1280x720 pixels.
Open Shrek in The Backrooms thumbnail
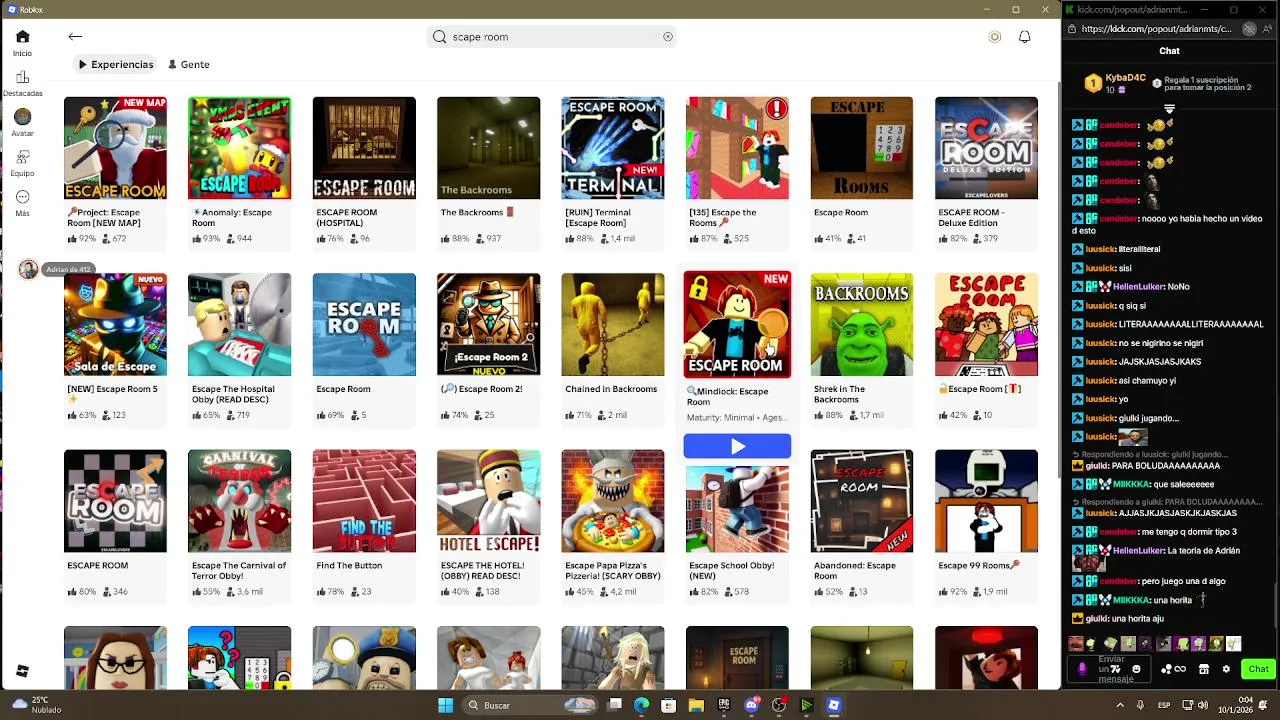point(861,325)
